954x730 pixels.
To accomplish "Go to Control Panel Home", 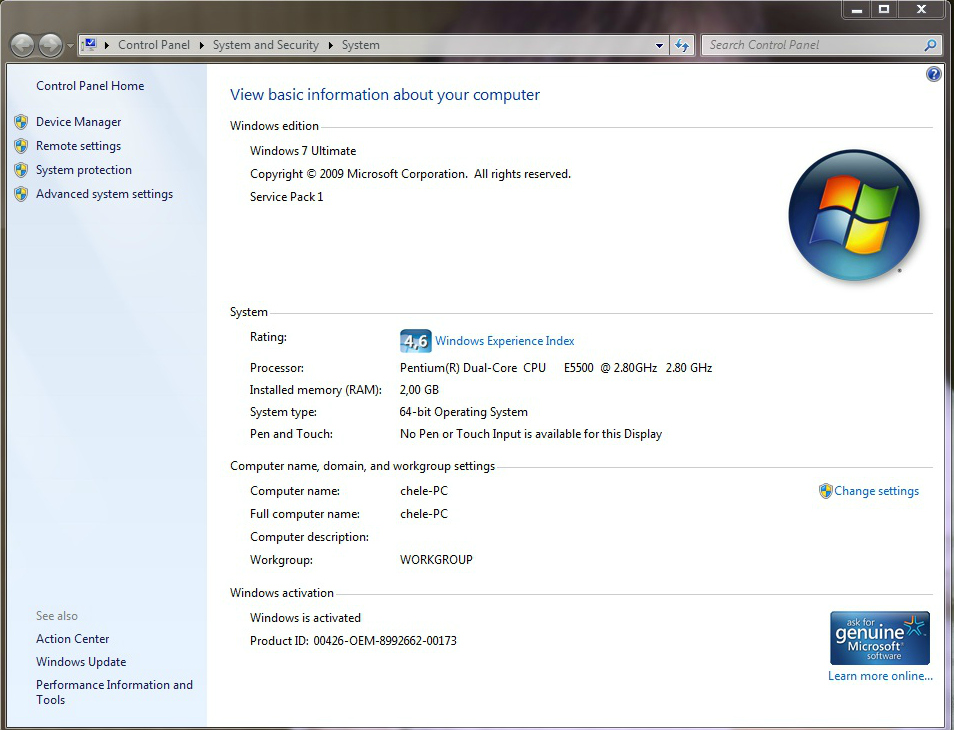I will click(90, 86).
